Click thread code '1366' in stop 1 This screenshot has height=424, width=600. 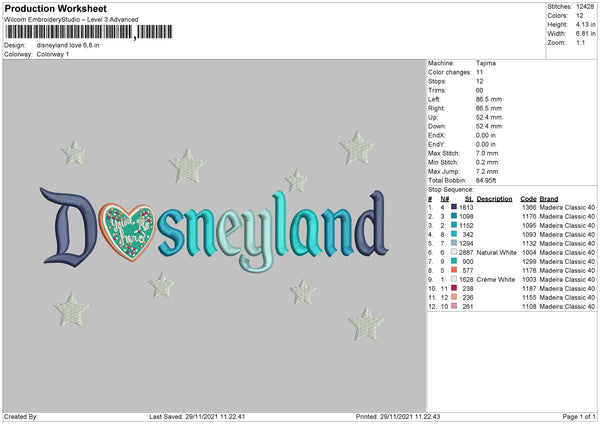click(x=529, y=207)
